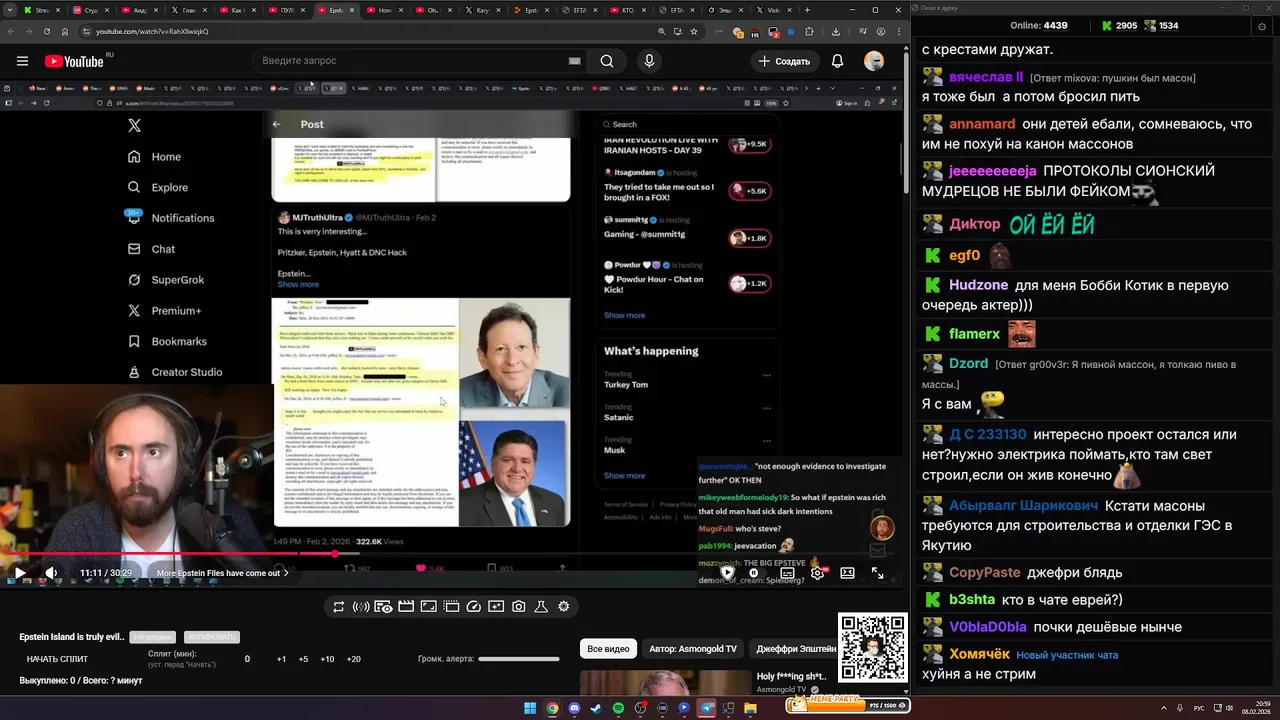Open the Holy f***ing sh*t video thumbnail

664,682
